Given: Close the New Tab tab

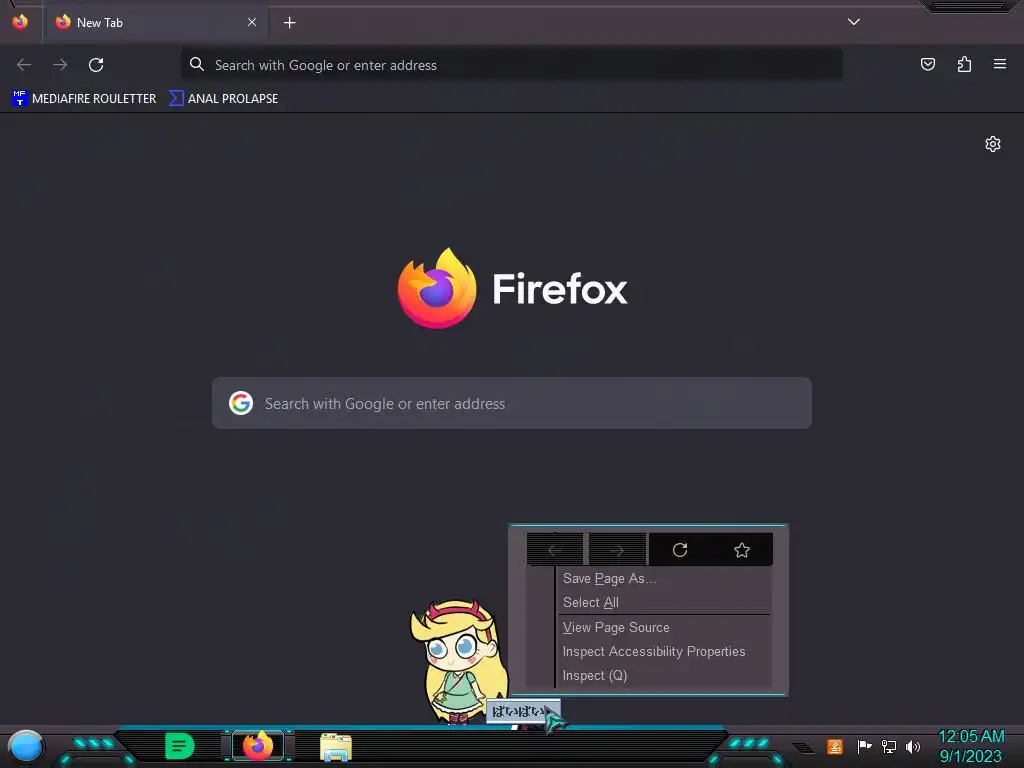Looking at the screenshot, I should tap(251, 22).
